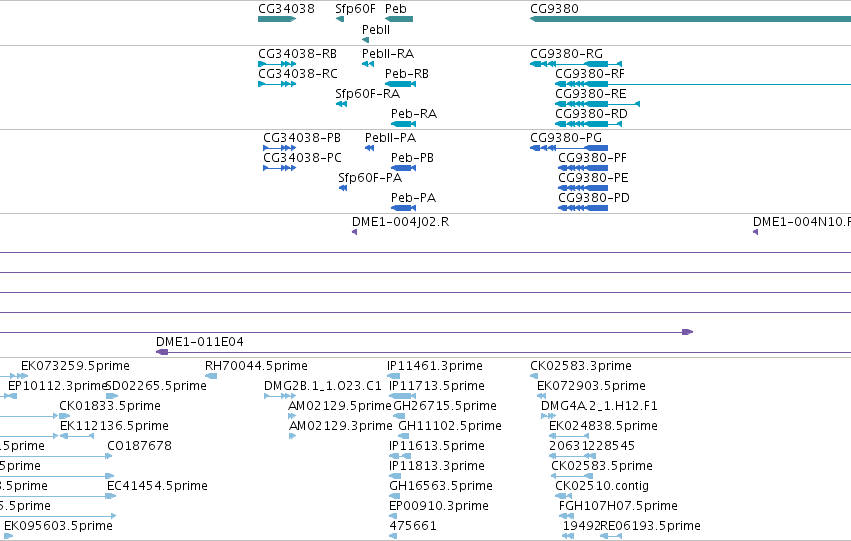This screenshot has width=851, height=541.
Task: Click protein CG34038-PB
Action: pos(280,148)
